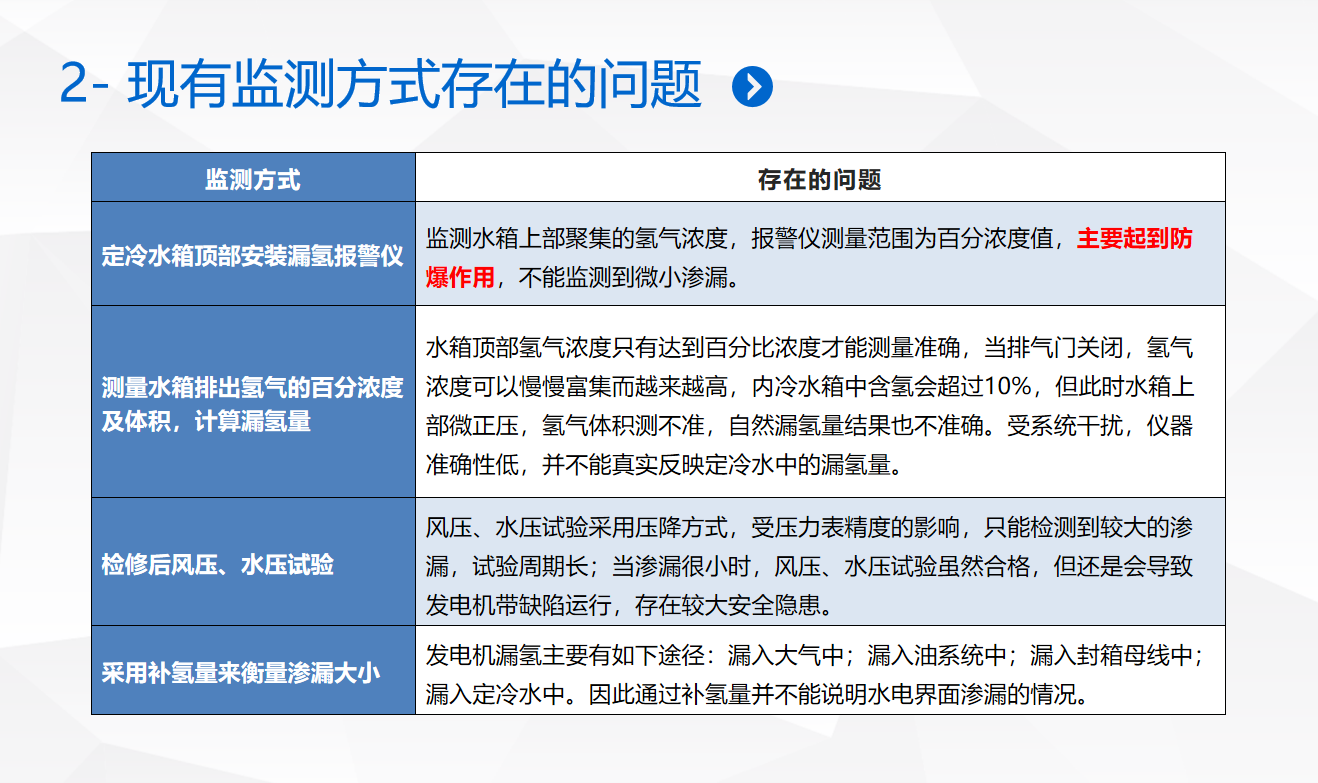
Task: Click the 监测方式 table header cell
Action: click(253, 179)
